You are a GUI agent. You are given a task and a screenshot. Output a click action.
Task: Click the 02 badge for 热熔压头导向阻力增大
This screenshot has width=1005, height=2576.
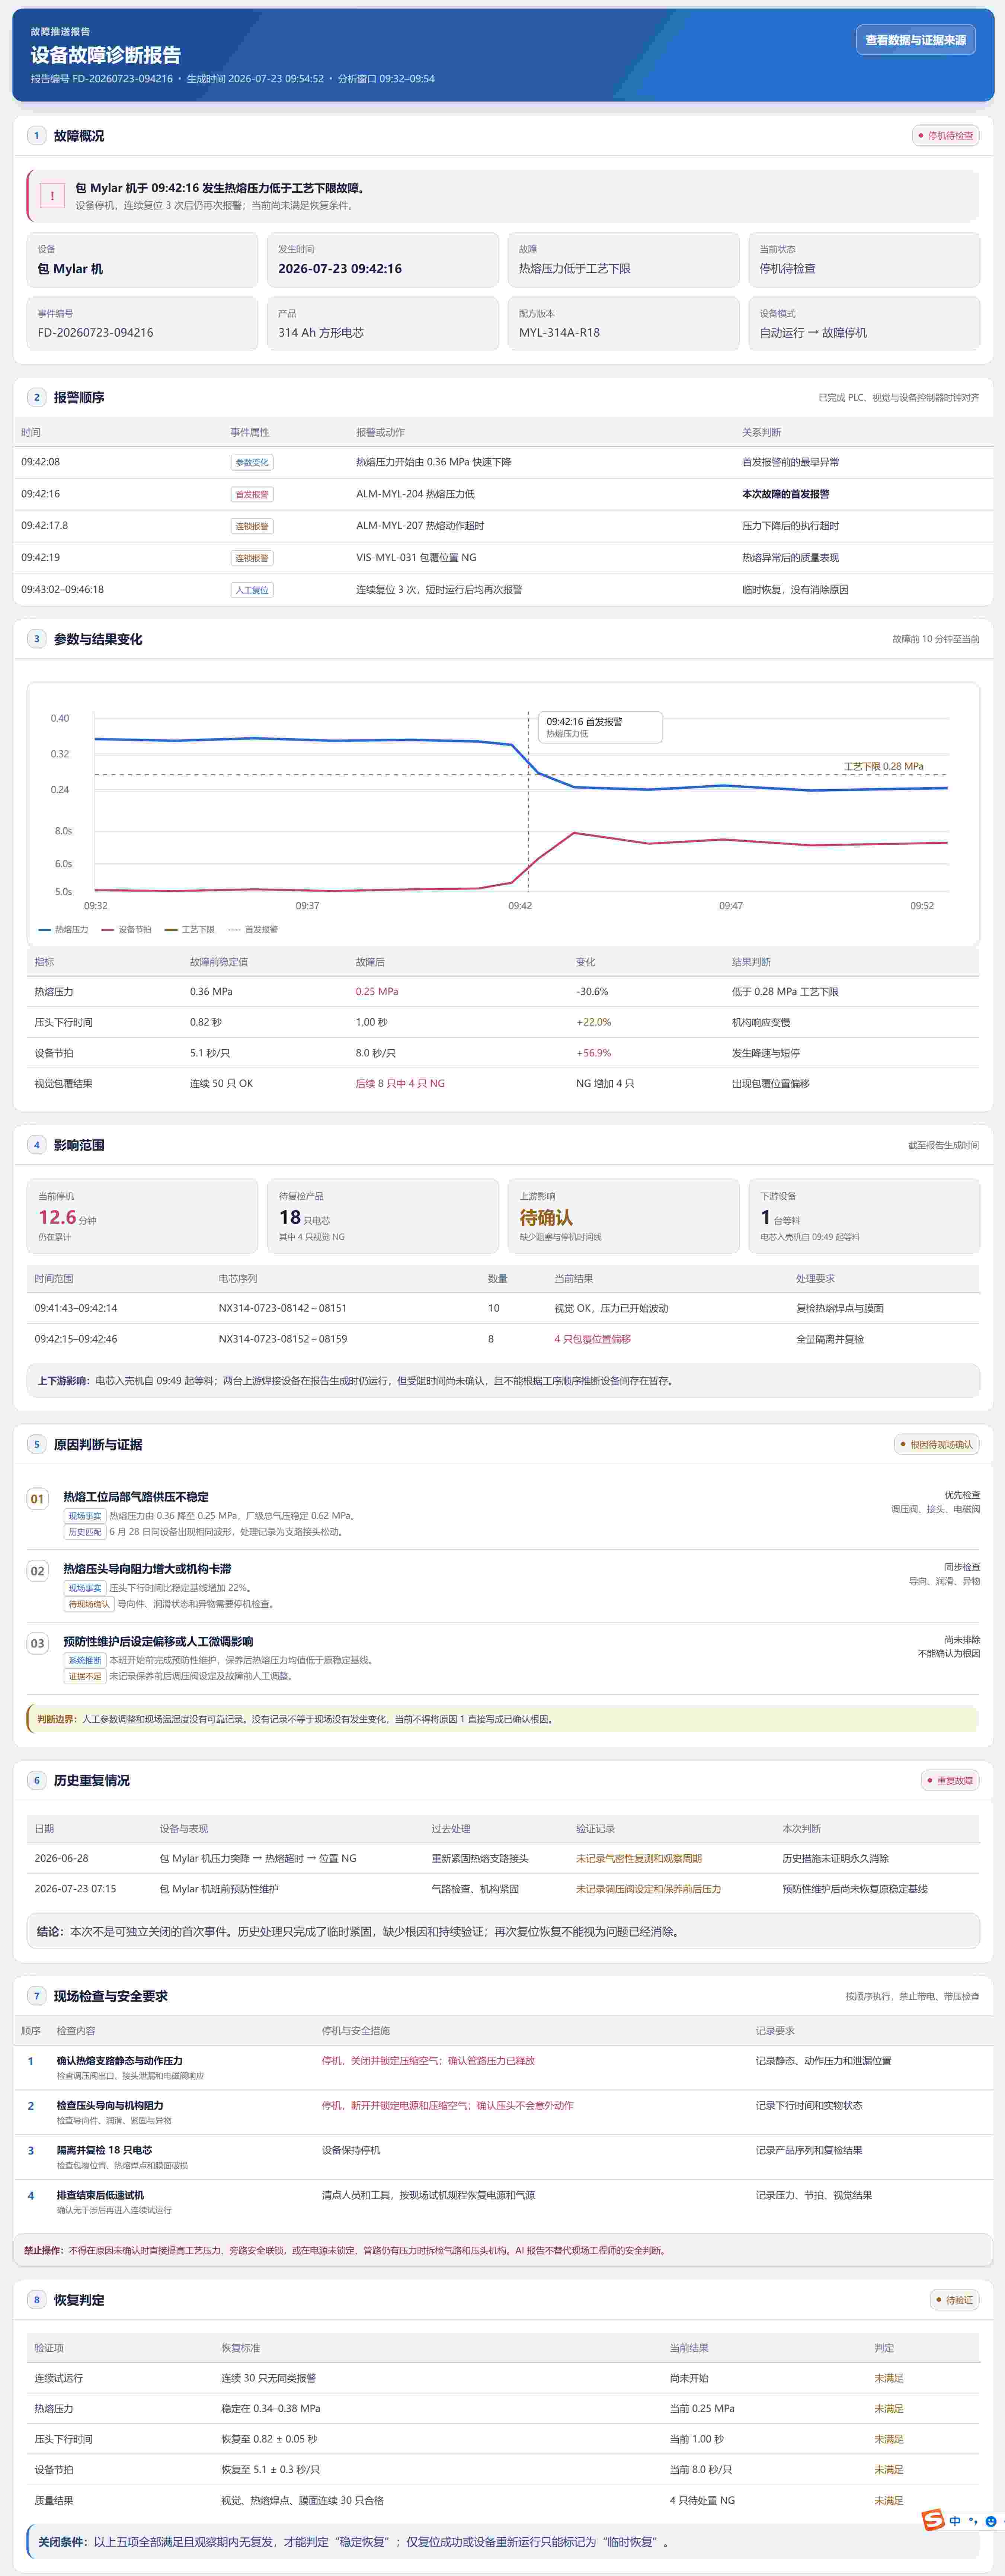tap(37, 1571)
